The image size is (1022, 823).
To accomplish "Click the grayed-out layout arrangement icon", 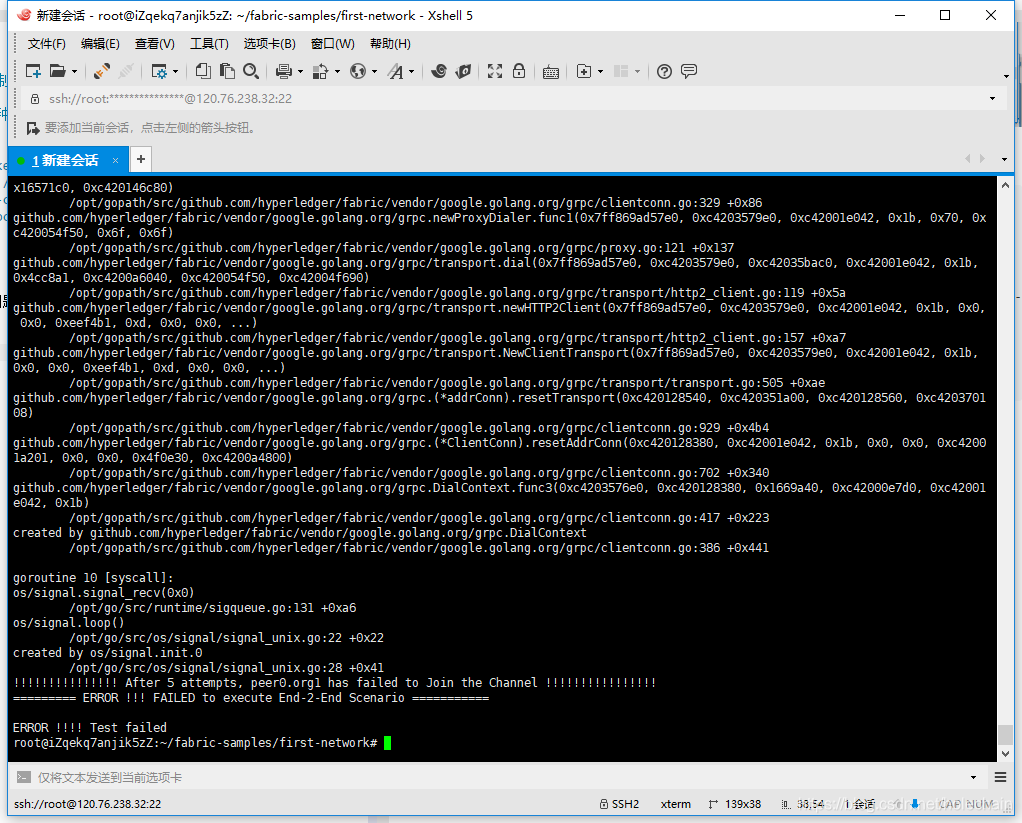I will pyautogui.click(x=621, y=71).
